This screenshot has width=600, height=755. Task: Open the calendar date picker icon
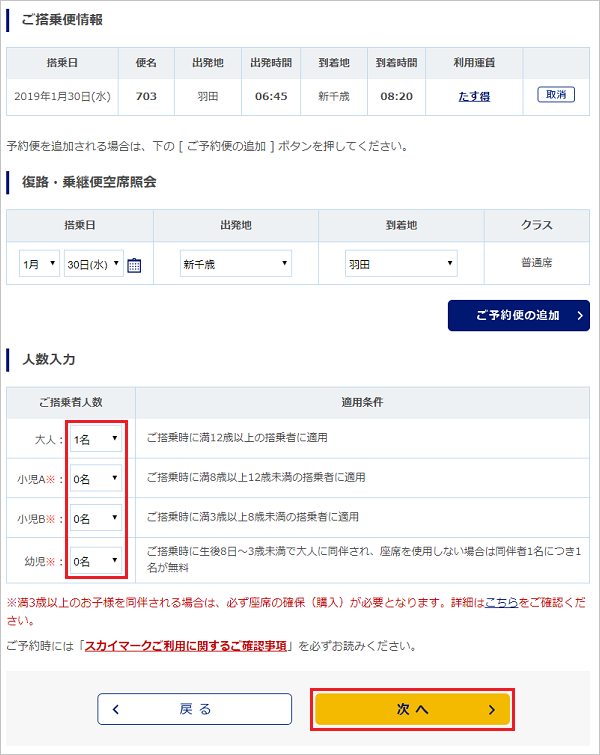click(135, 266)
